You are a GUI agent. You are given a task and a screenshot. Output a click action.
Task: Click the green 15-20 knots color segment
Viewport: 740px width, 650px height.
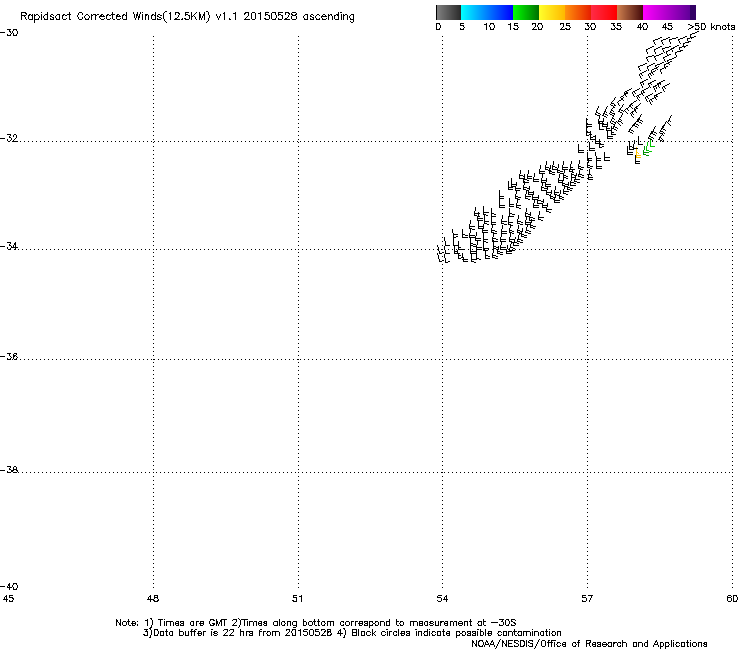526,12
